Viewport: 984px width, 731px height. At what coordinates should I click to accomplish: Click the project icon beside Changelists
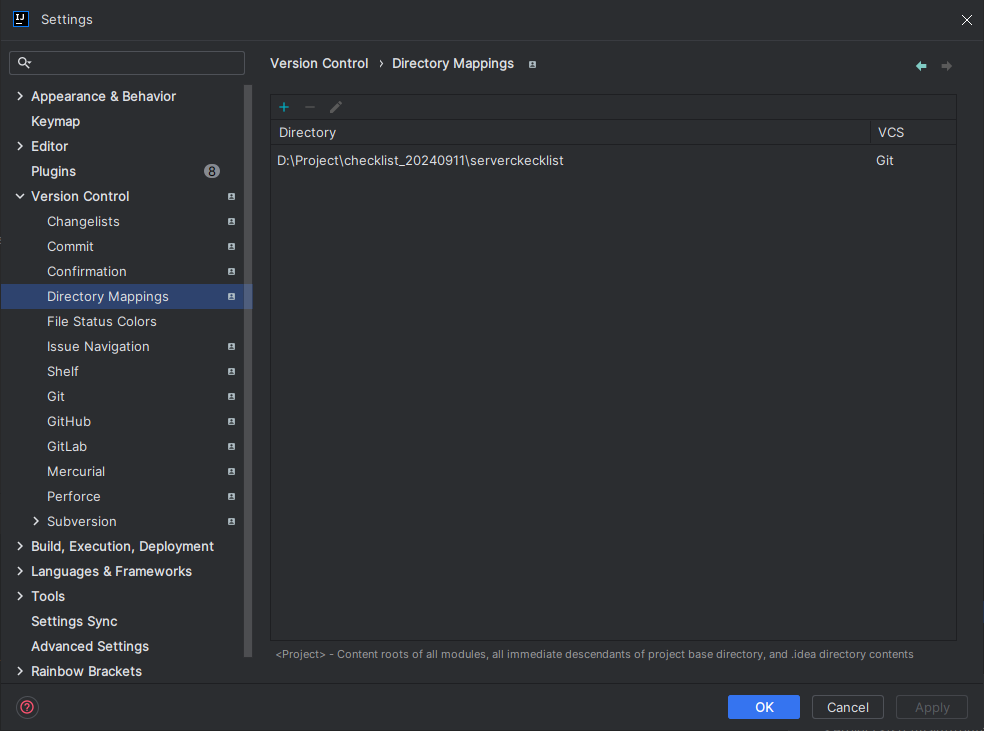[232, 221]
